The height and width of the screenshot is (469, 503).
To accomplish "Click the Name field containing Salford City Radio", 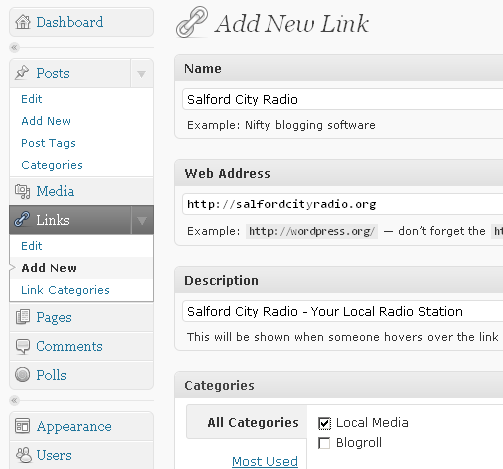I will pos(343,99).
